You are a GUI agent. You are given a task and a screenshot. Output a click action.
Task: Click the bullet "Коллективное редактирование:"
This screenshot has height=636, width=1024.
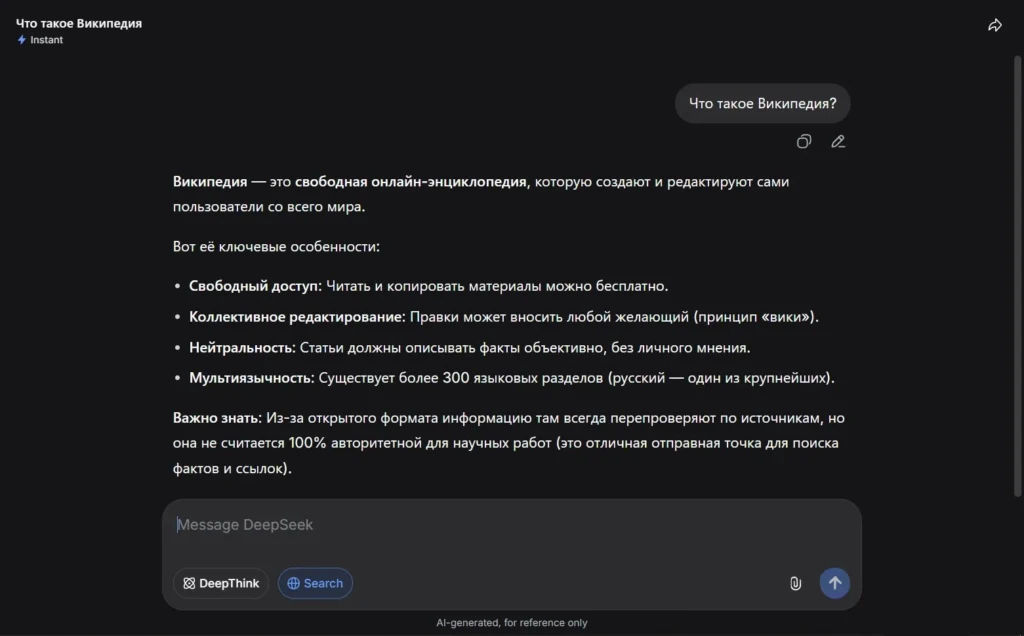[297, 317]
